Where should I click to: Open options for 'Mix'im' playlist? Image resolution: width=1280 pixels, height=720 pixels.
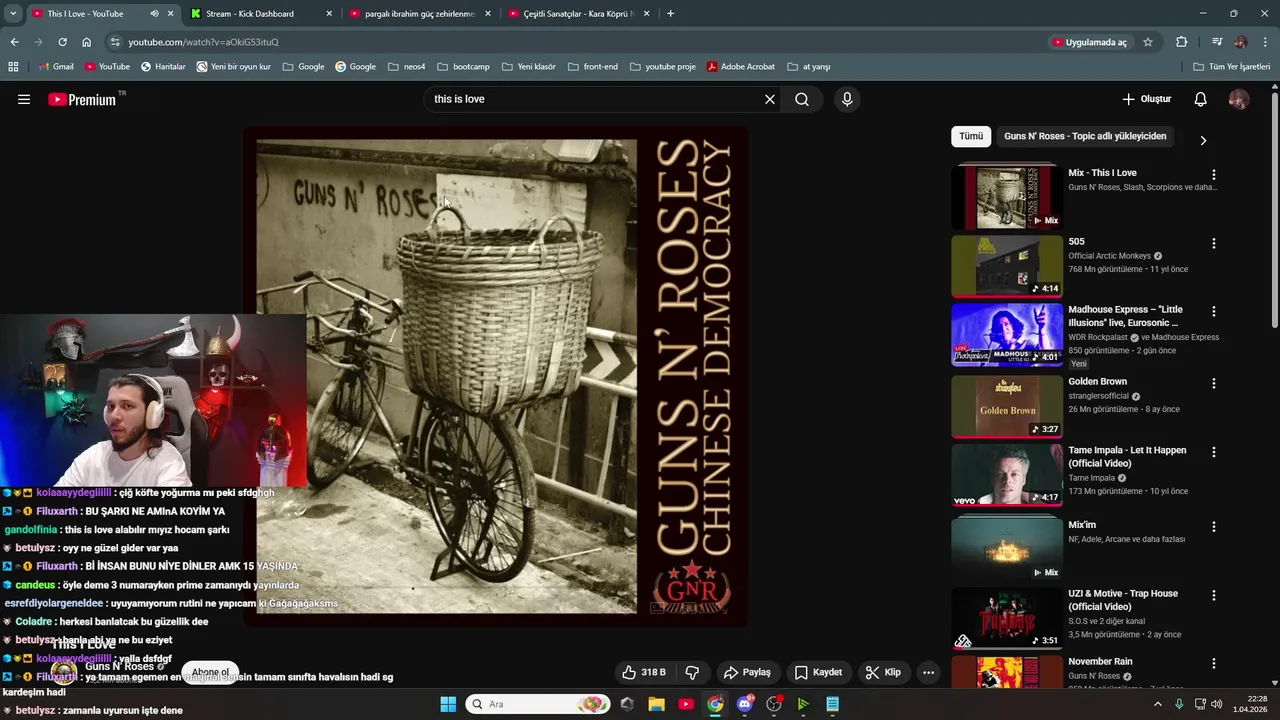1214,526
